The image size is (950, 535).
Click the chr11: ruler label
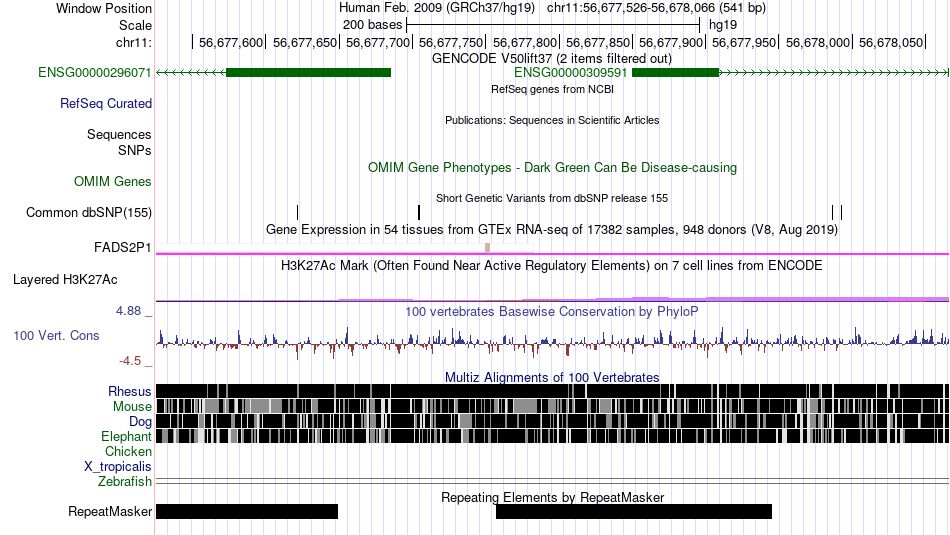pos(133,42)
